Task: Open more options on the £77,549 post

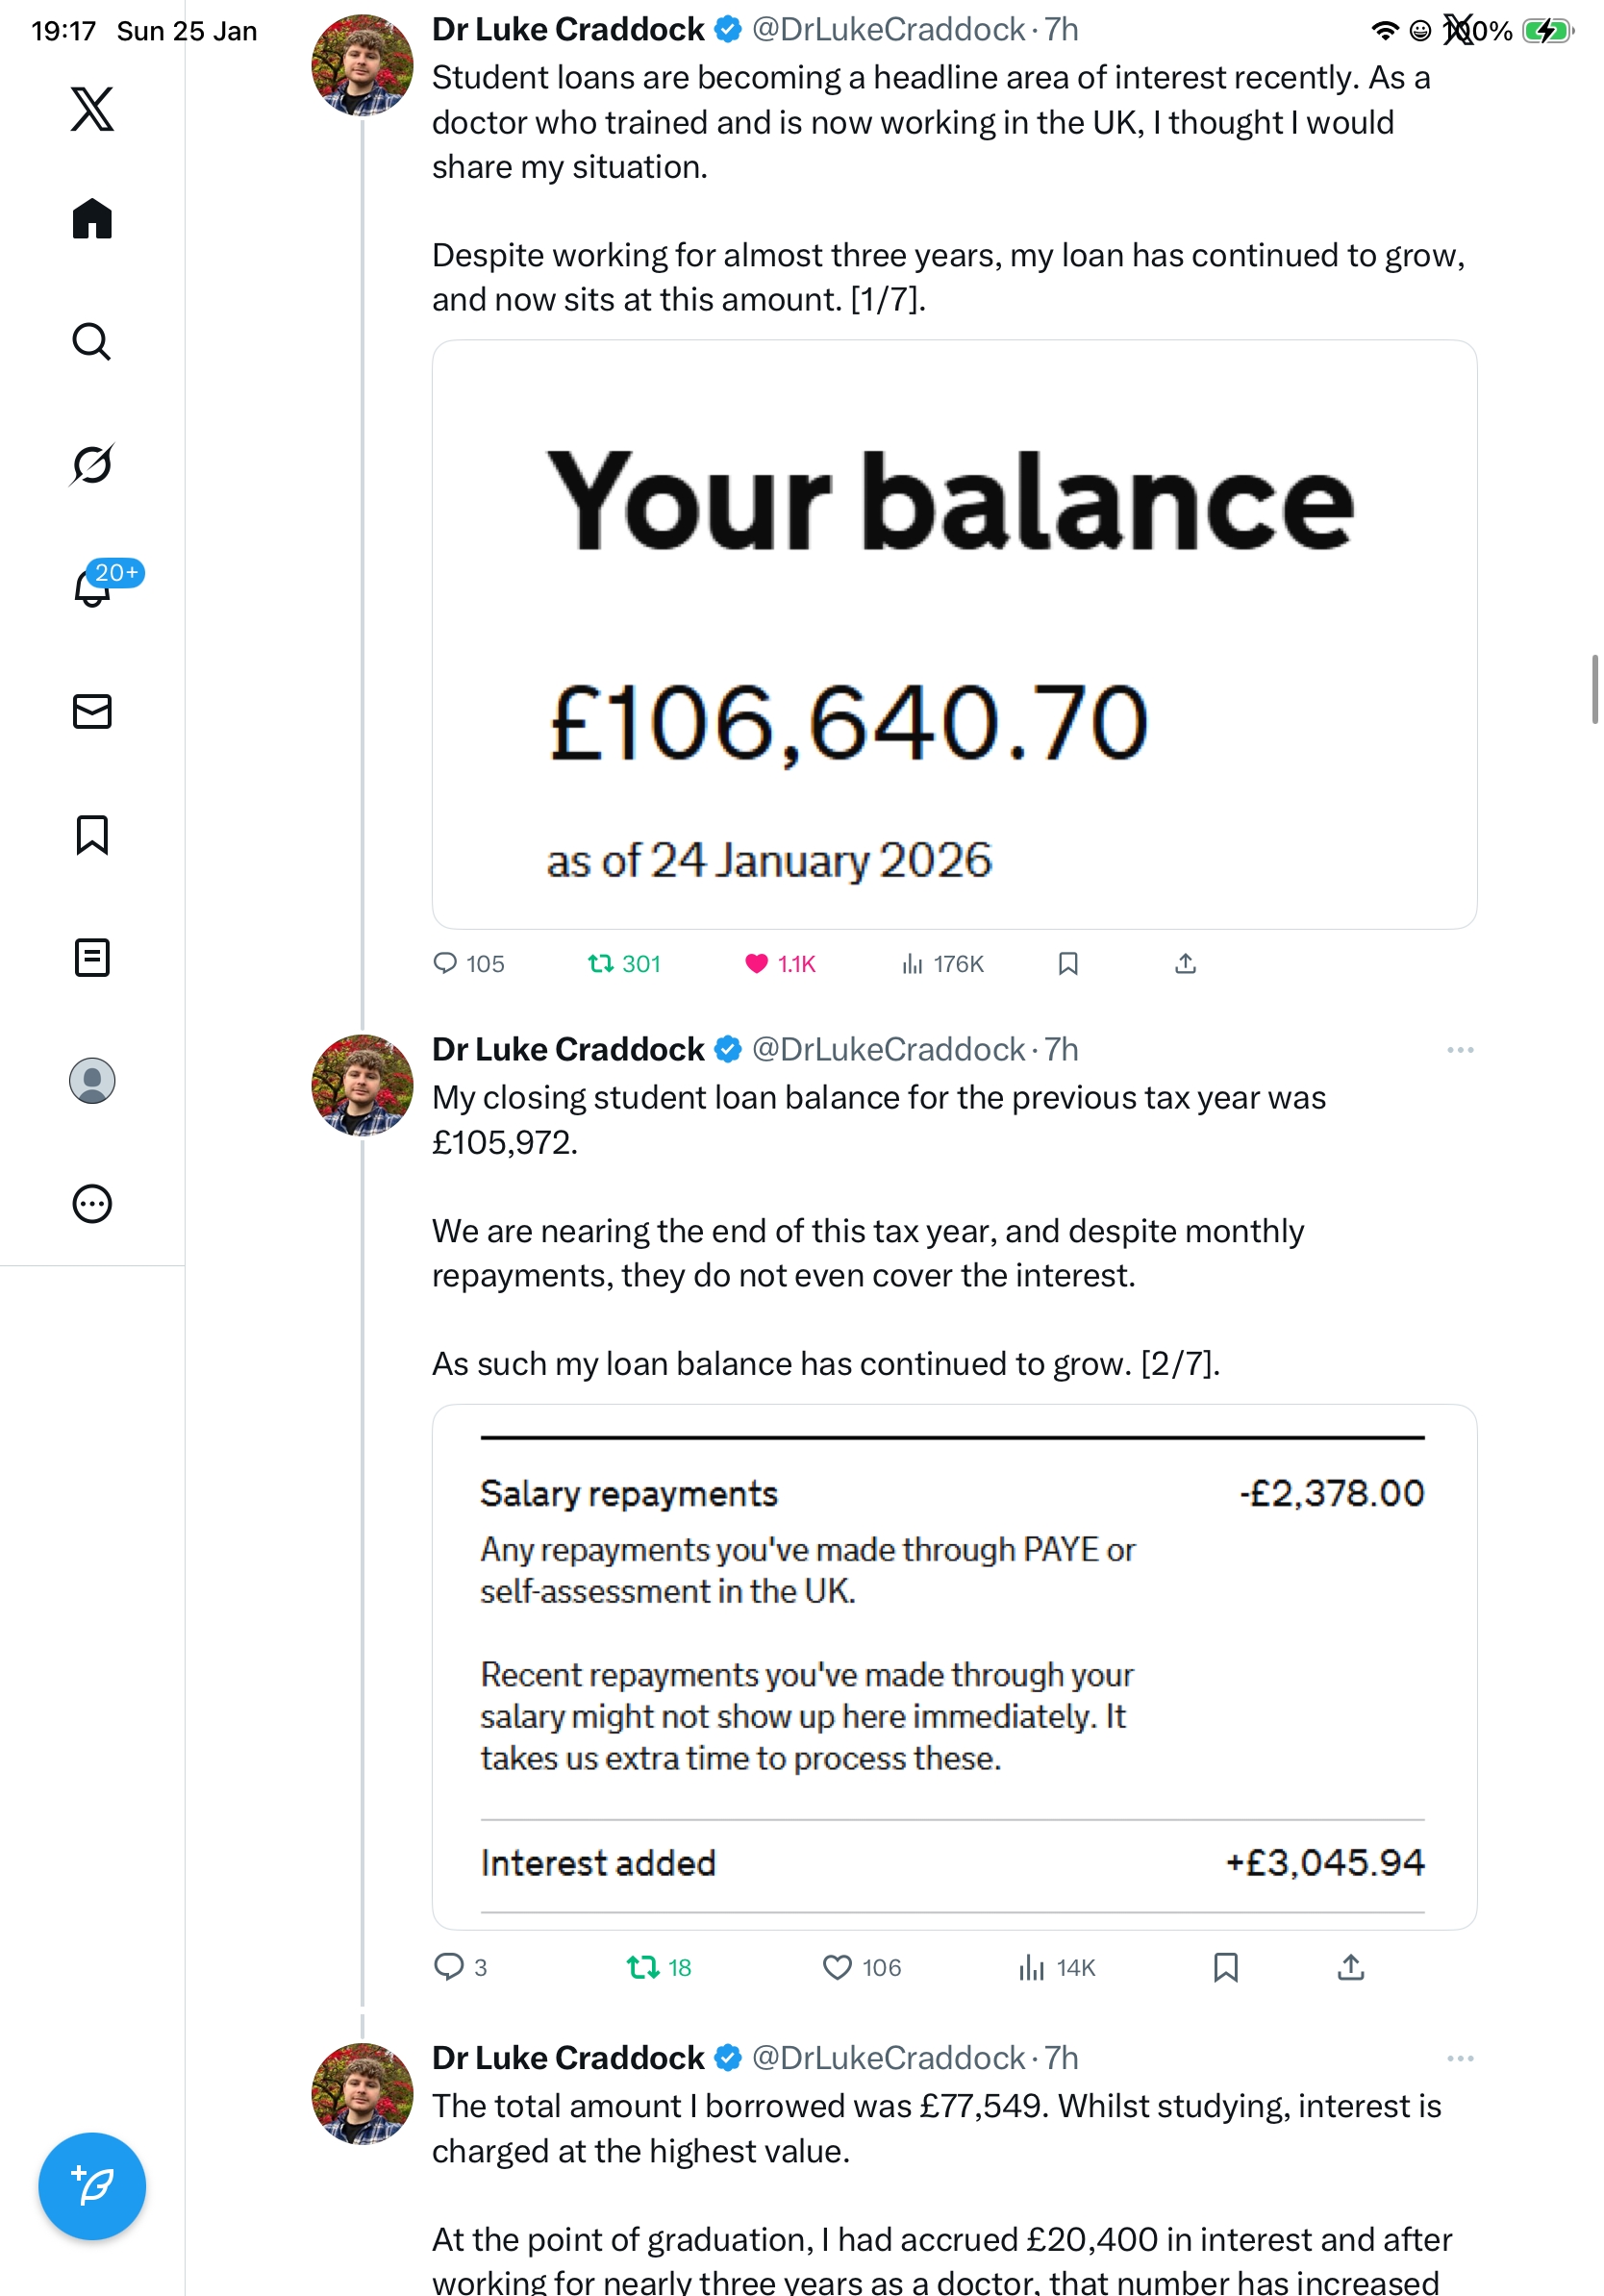Action: 1460,2058
